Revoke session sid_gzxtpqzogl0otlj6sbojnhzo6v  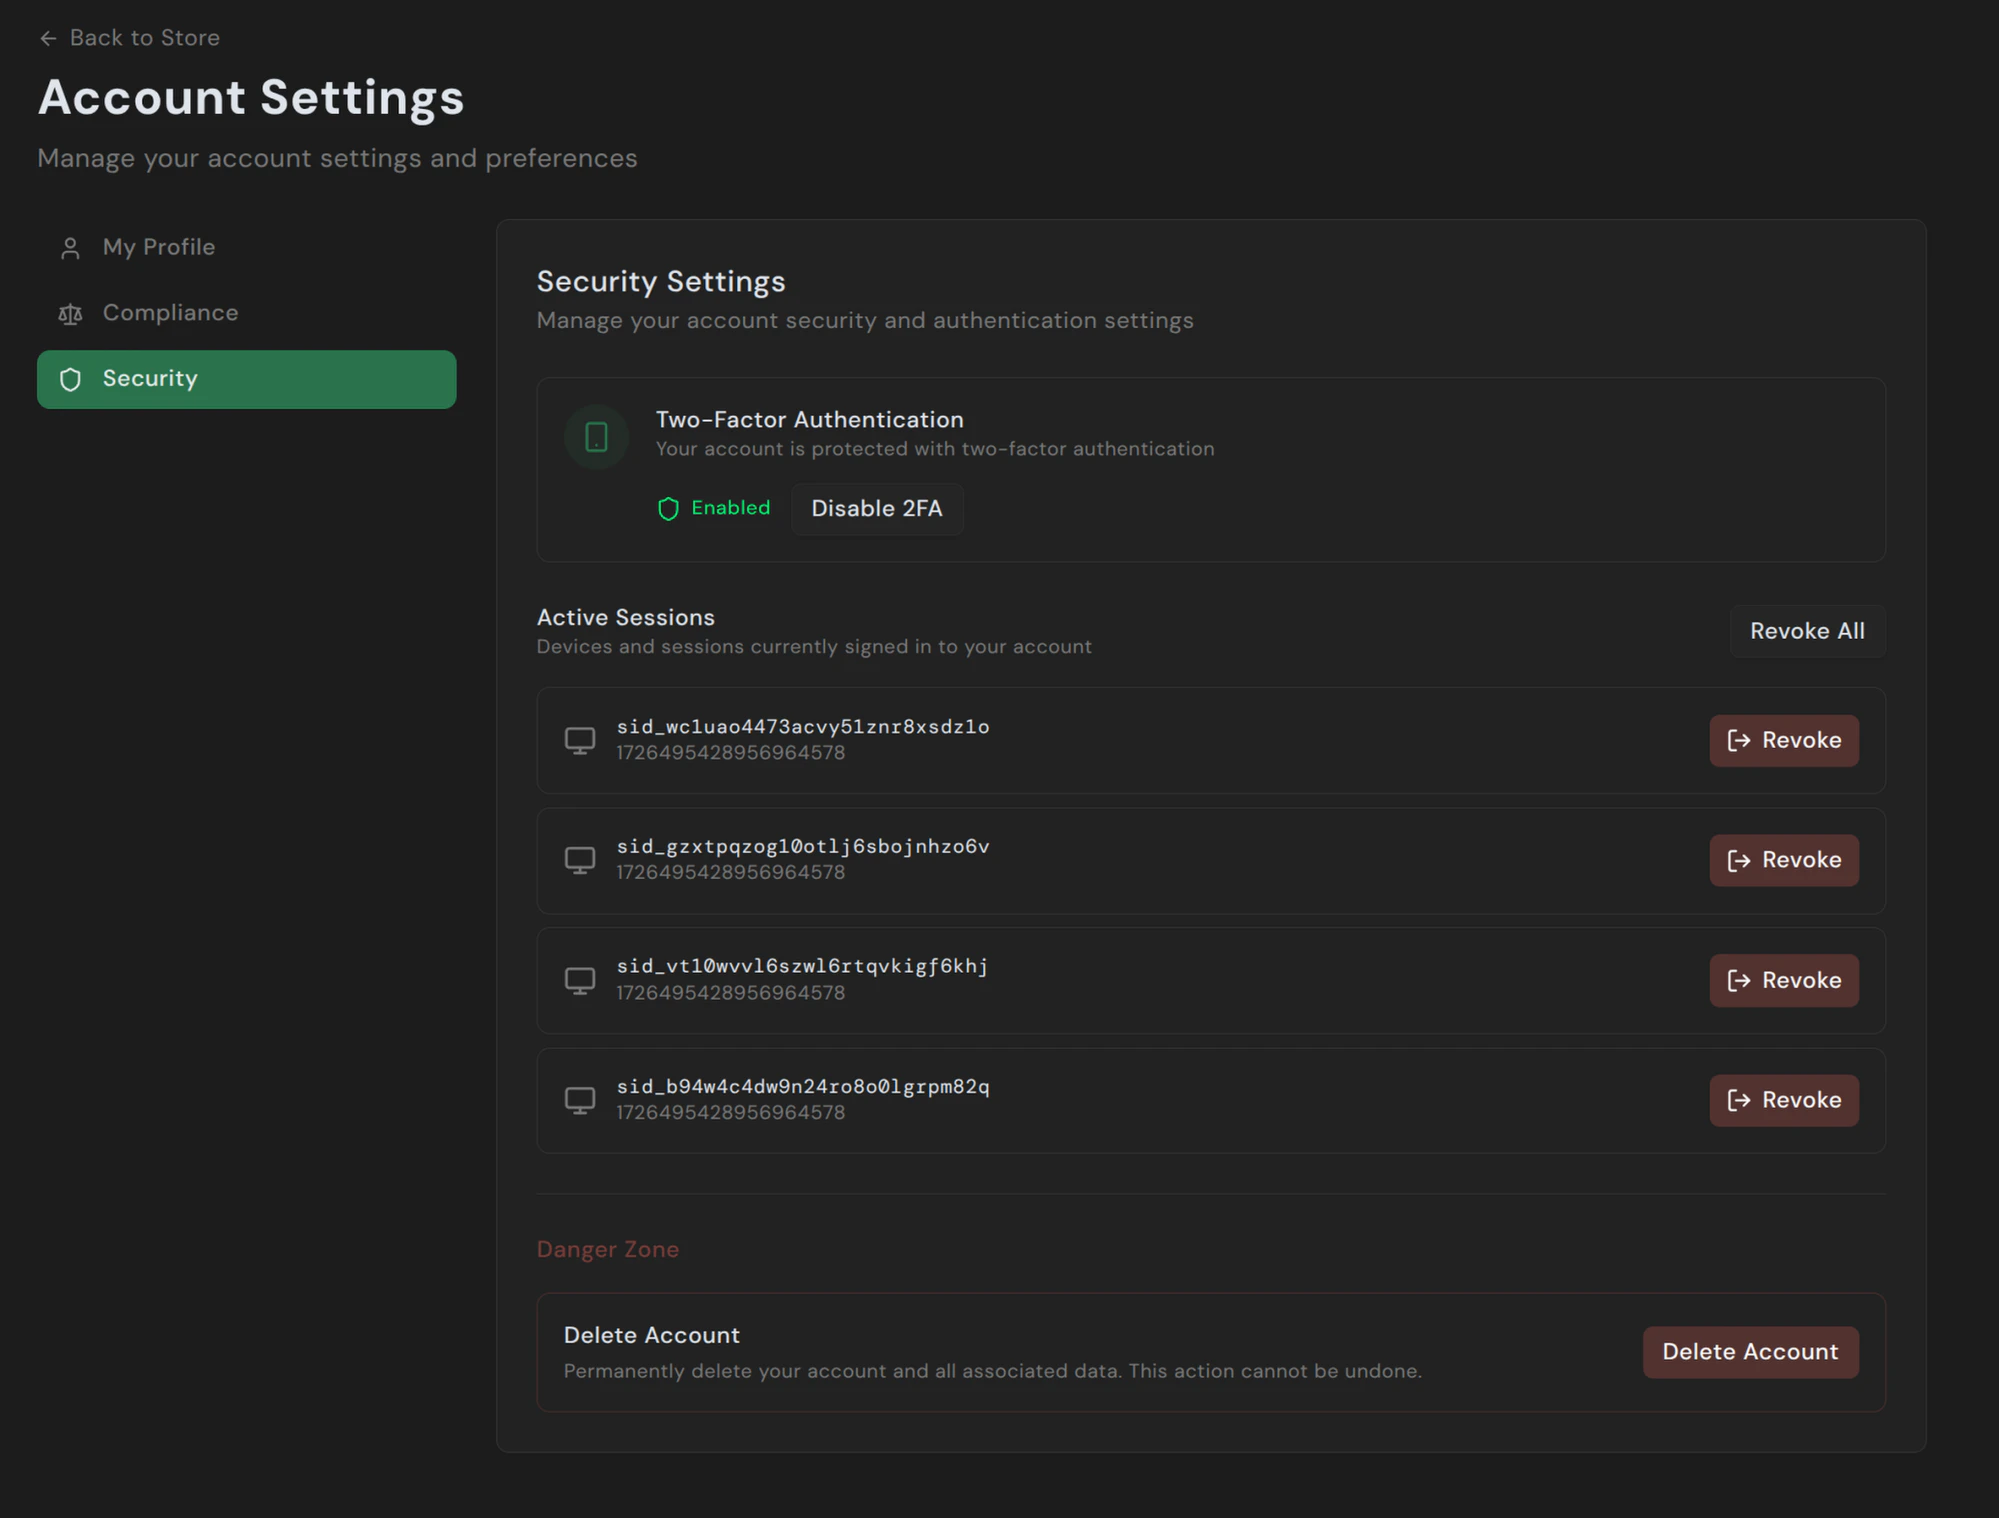coord(1783,860)
